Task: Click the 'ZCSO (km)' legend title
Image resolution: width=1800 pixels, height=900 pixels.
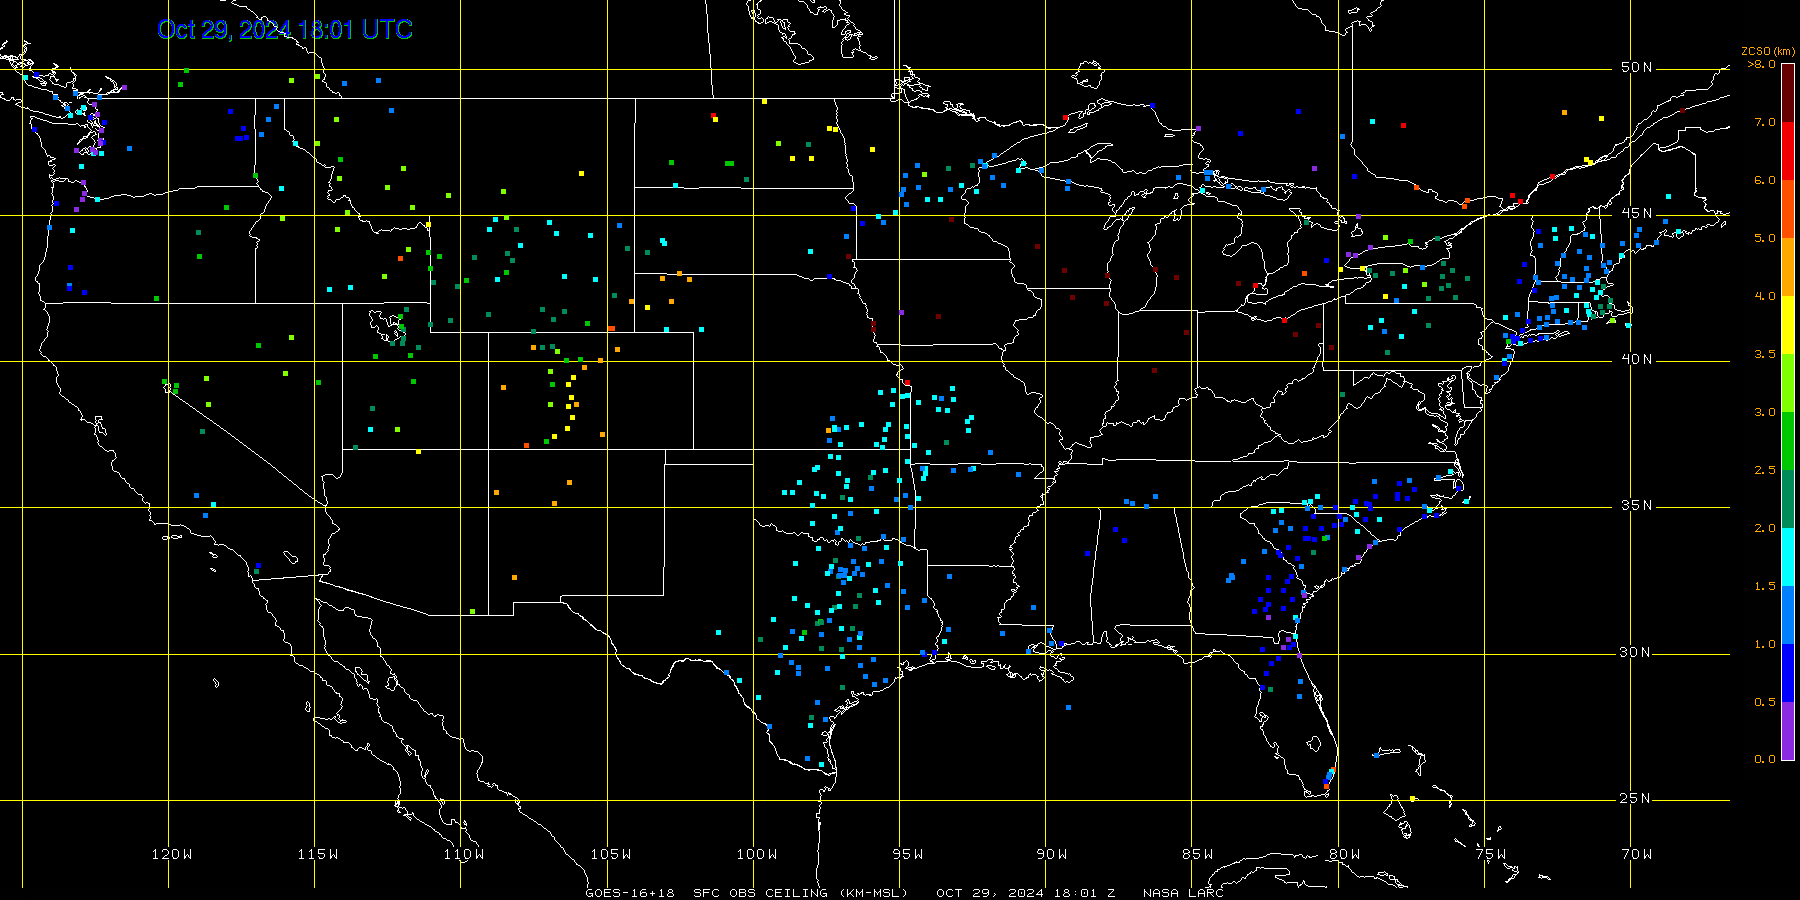Action: click(1767, 51)
